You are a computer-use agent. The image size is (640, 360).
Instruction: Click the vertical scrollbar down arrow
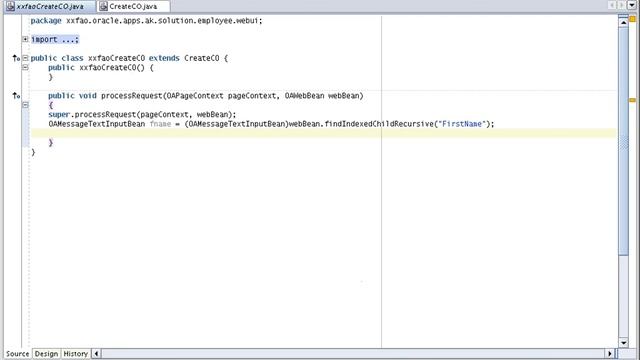tap(623, 343)
